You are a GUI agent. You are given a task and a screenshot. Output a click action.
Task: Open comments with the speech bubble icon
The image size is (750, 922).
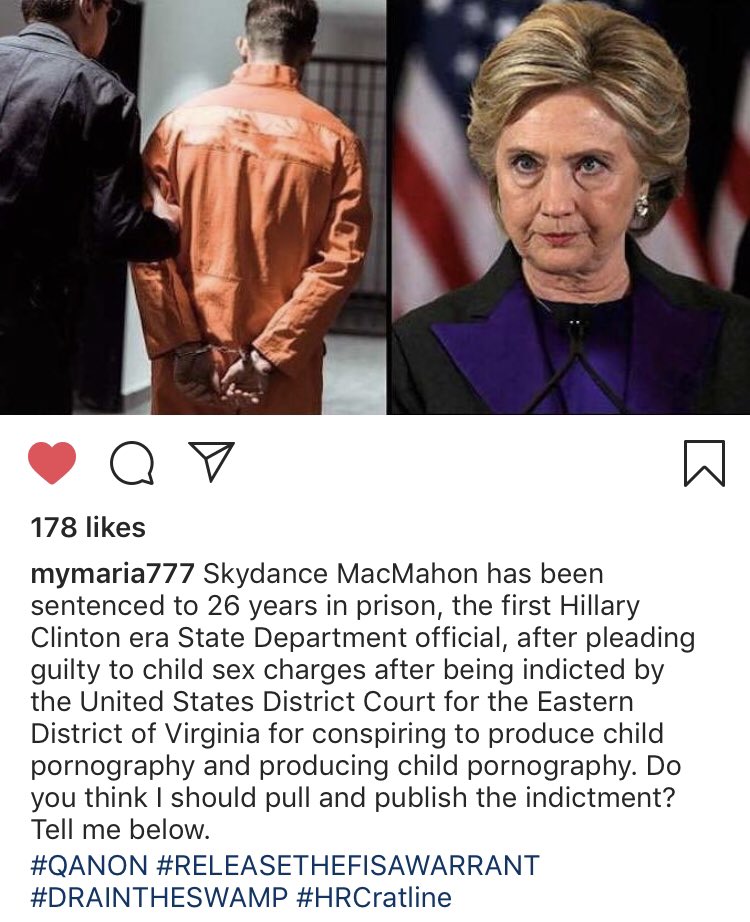tap(132, 463)
